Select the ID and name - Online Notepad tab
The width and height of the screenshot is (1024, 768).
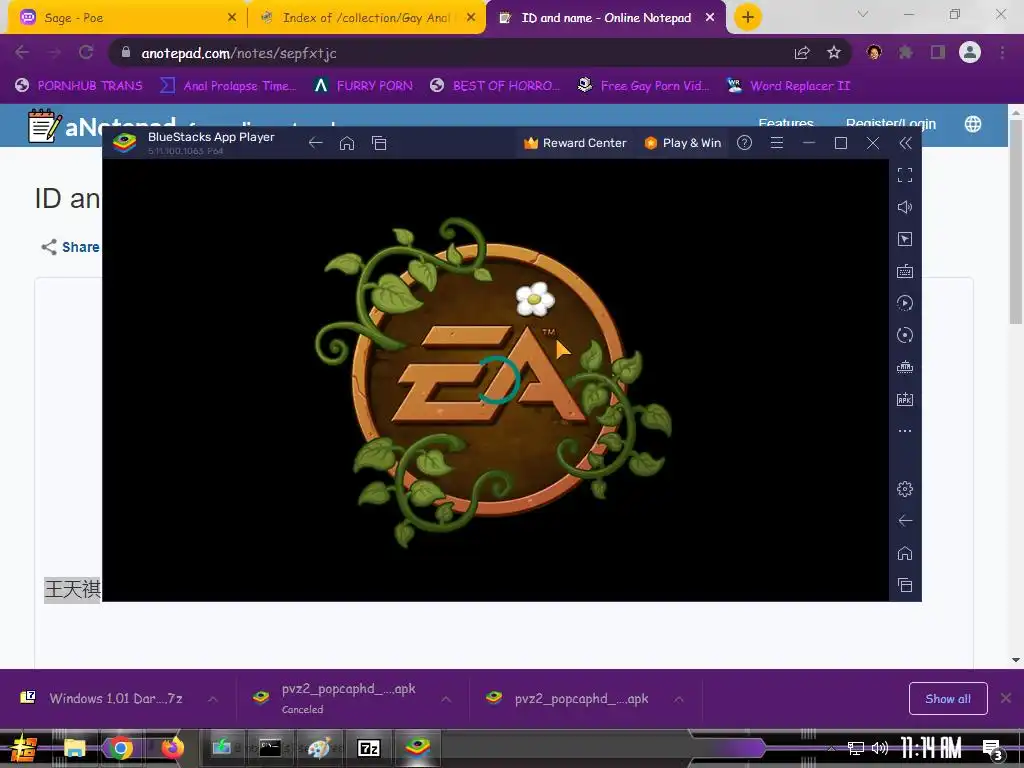coord(604,18)
